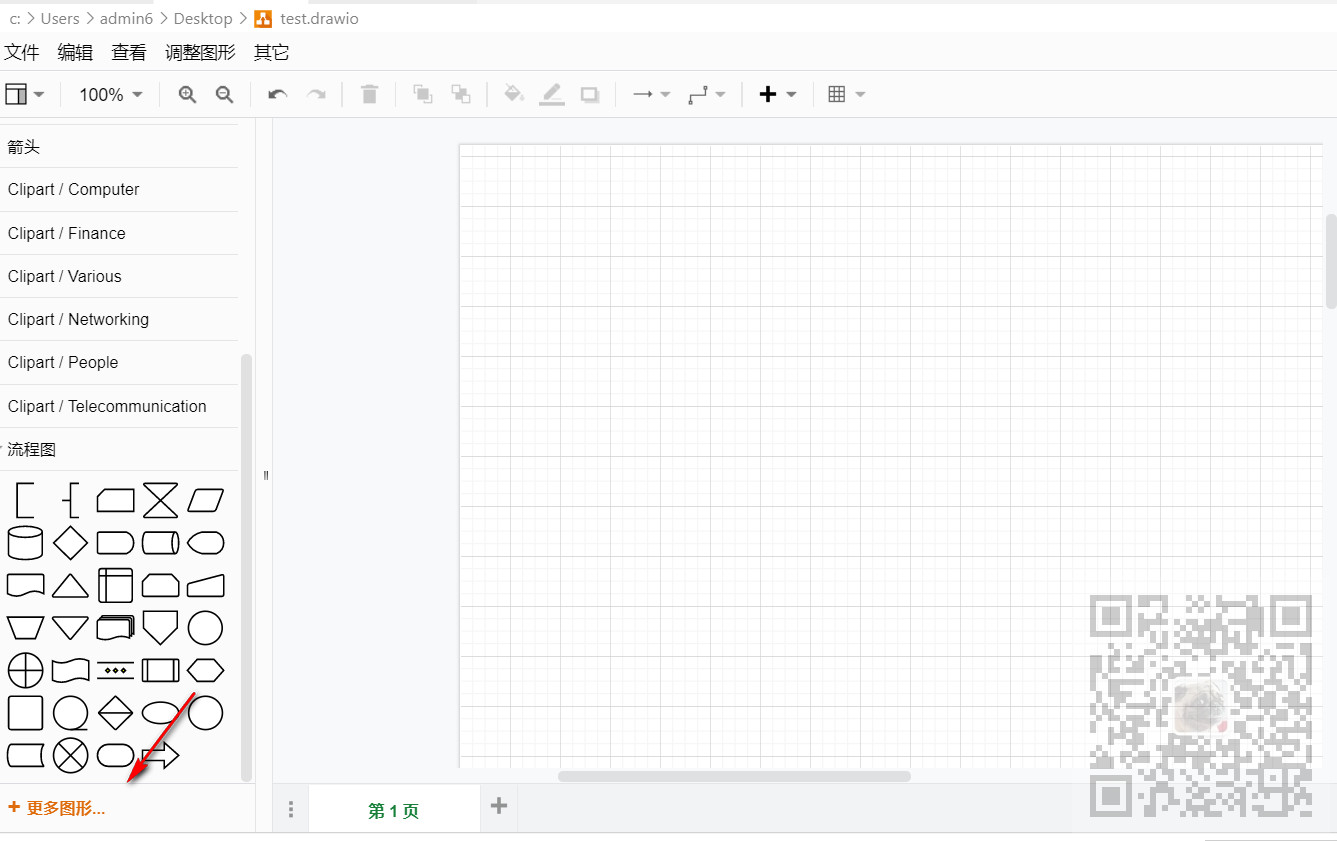Open the insert plus dropdown
The height and width of the screenshot is (841, 1337).
[x=777, y=94]
